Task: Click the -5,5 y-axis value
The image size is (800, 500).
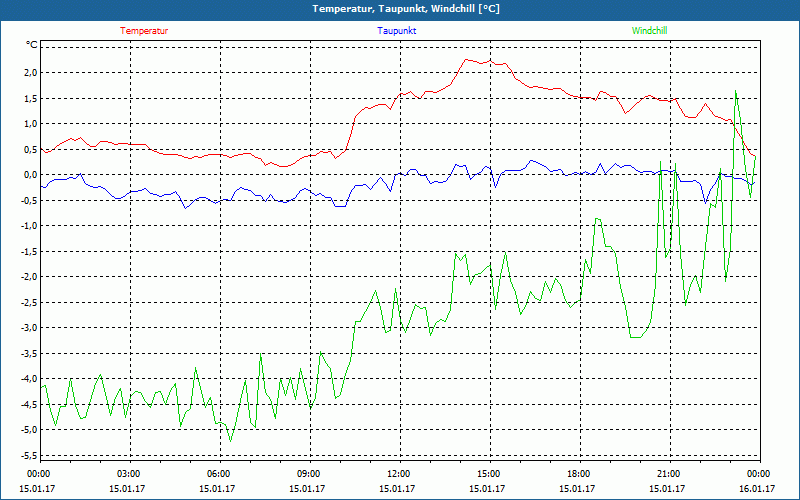Action: (30, 455)
